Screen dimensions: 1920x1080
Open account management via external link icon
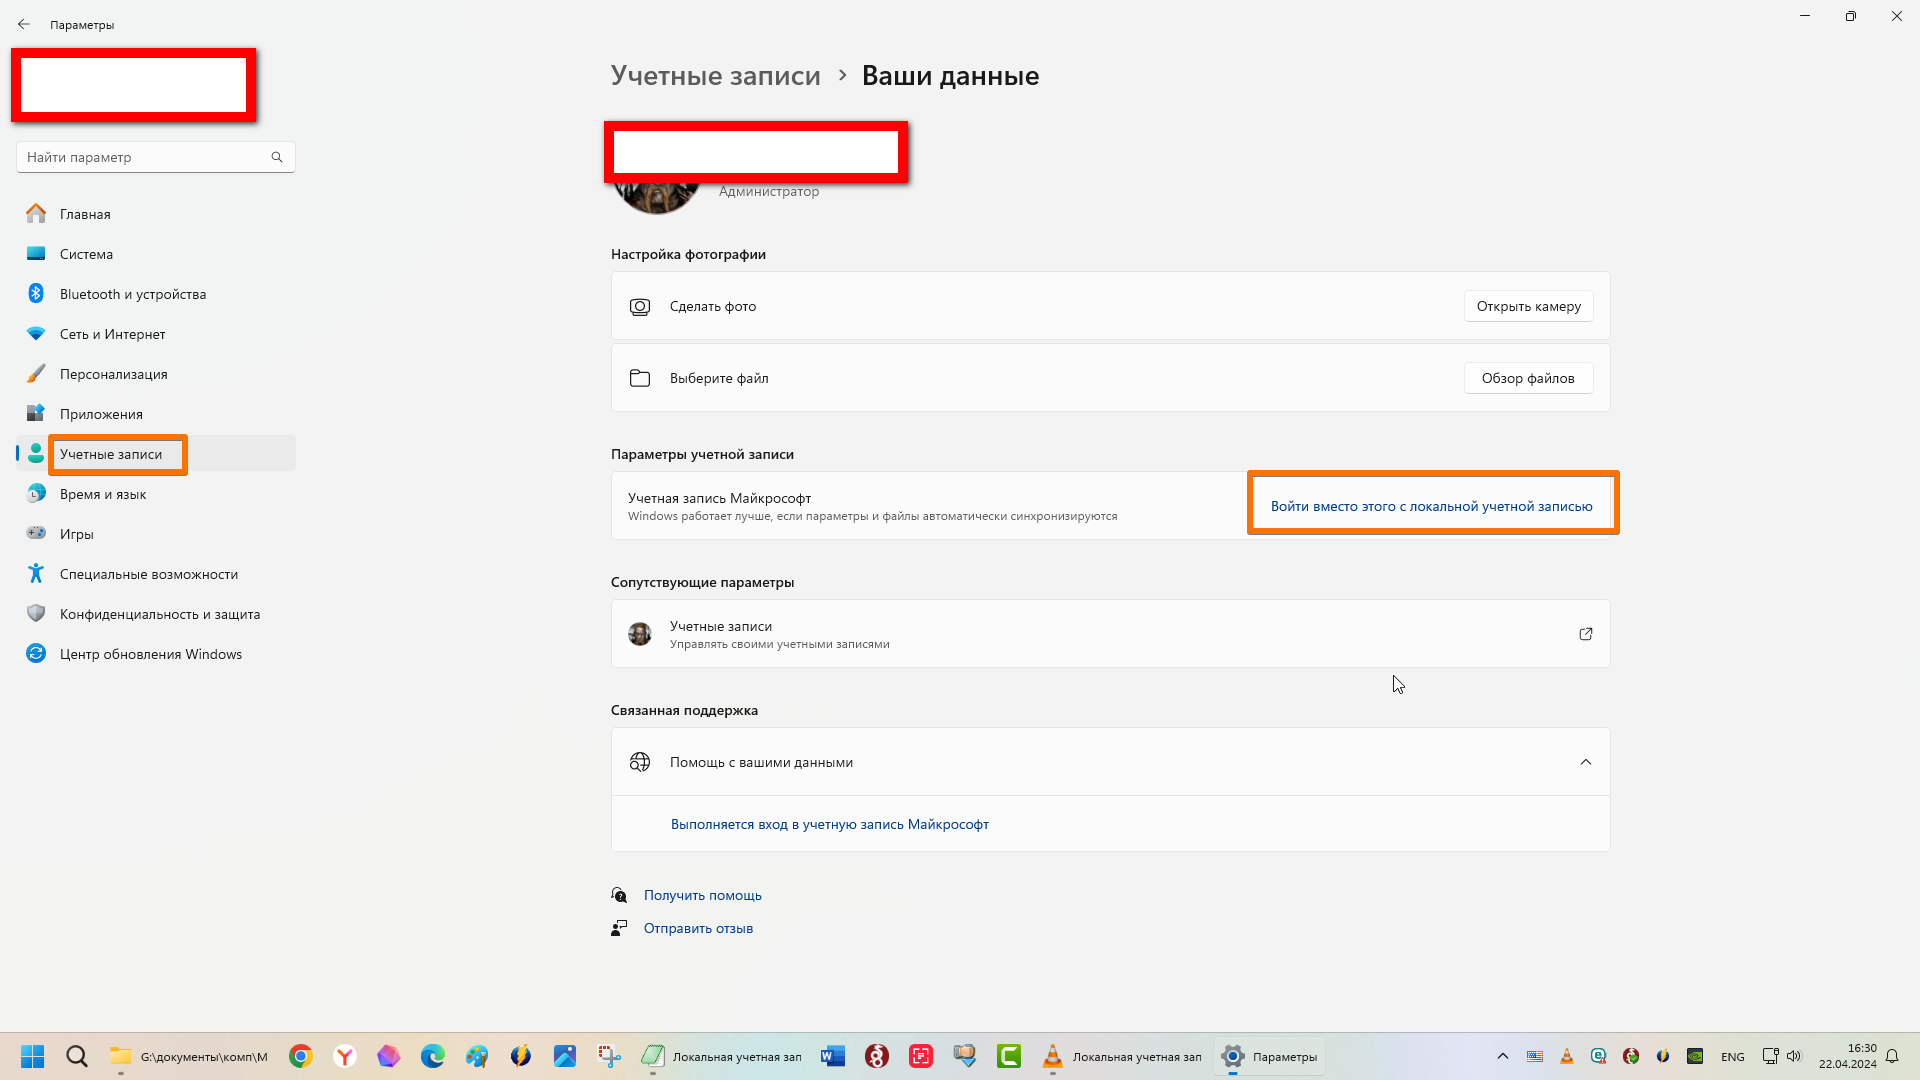[1586, 634]
